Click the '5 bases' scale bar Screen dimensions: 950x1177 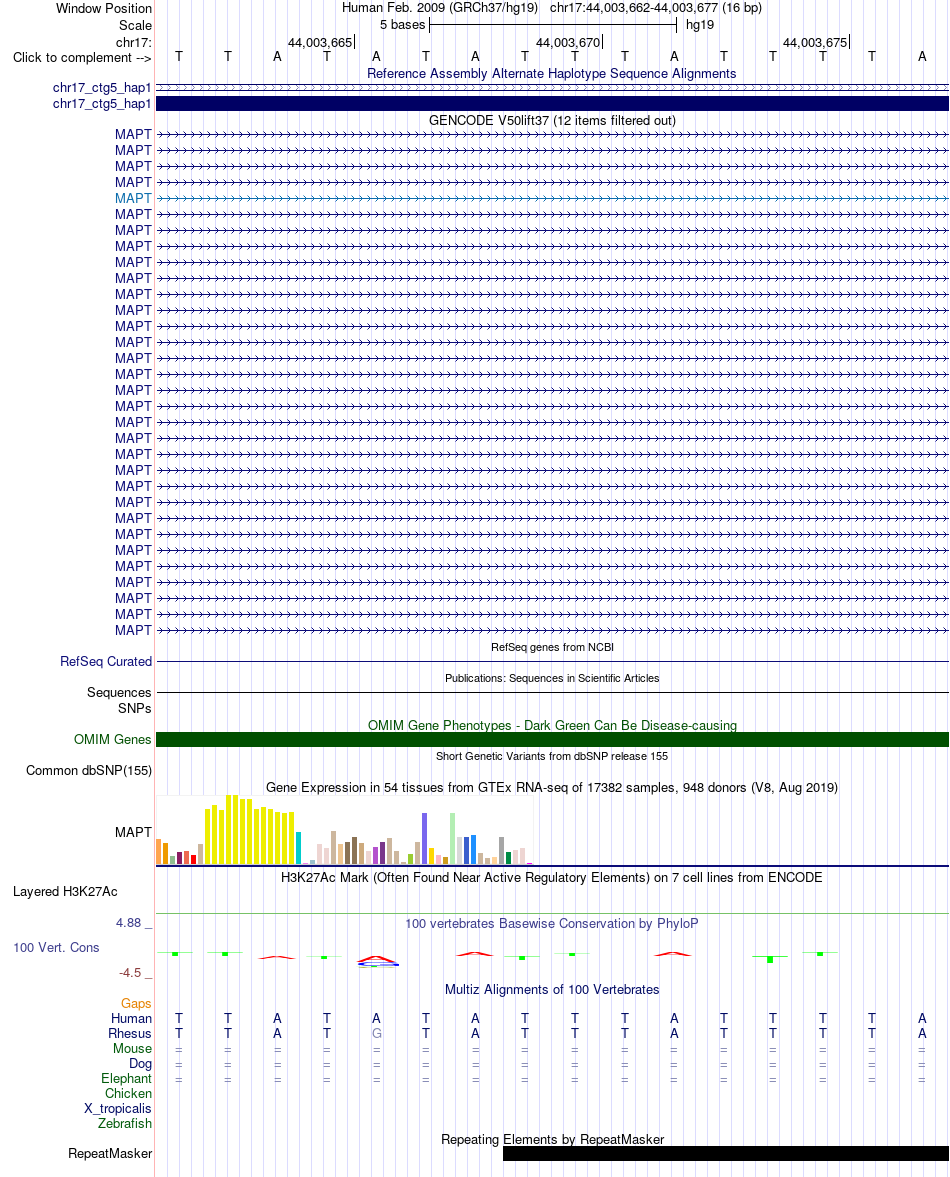click(x=553, y=25)
